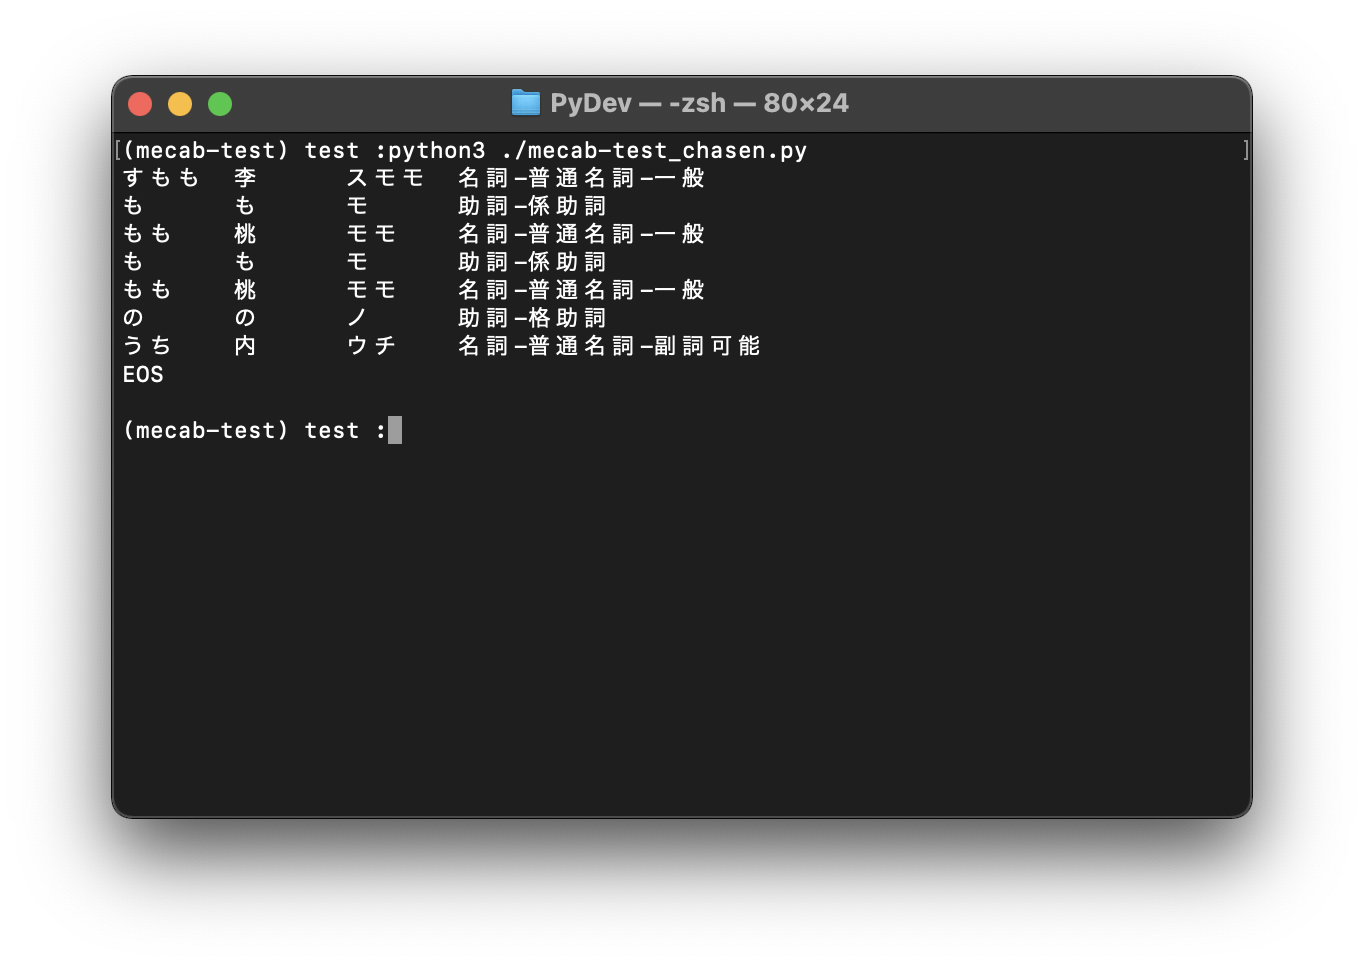
Task: Click the word 'すもも' in first output row
Action: coord(161,178)
